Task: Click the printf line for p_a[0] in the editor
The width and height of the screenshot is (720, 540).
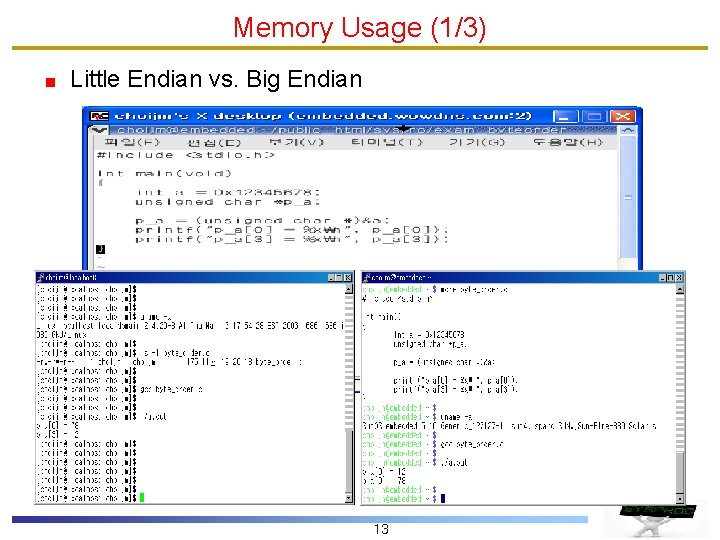Action: point(292,230)
